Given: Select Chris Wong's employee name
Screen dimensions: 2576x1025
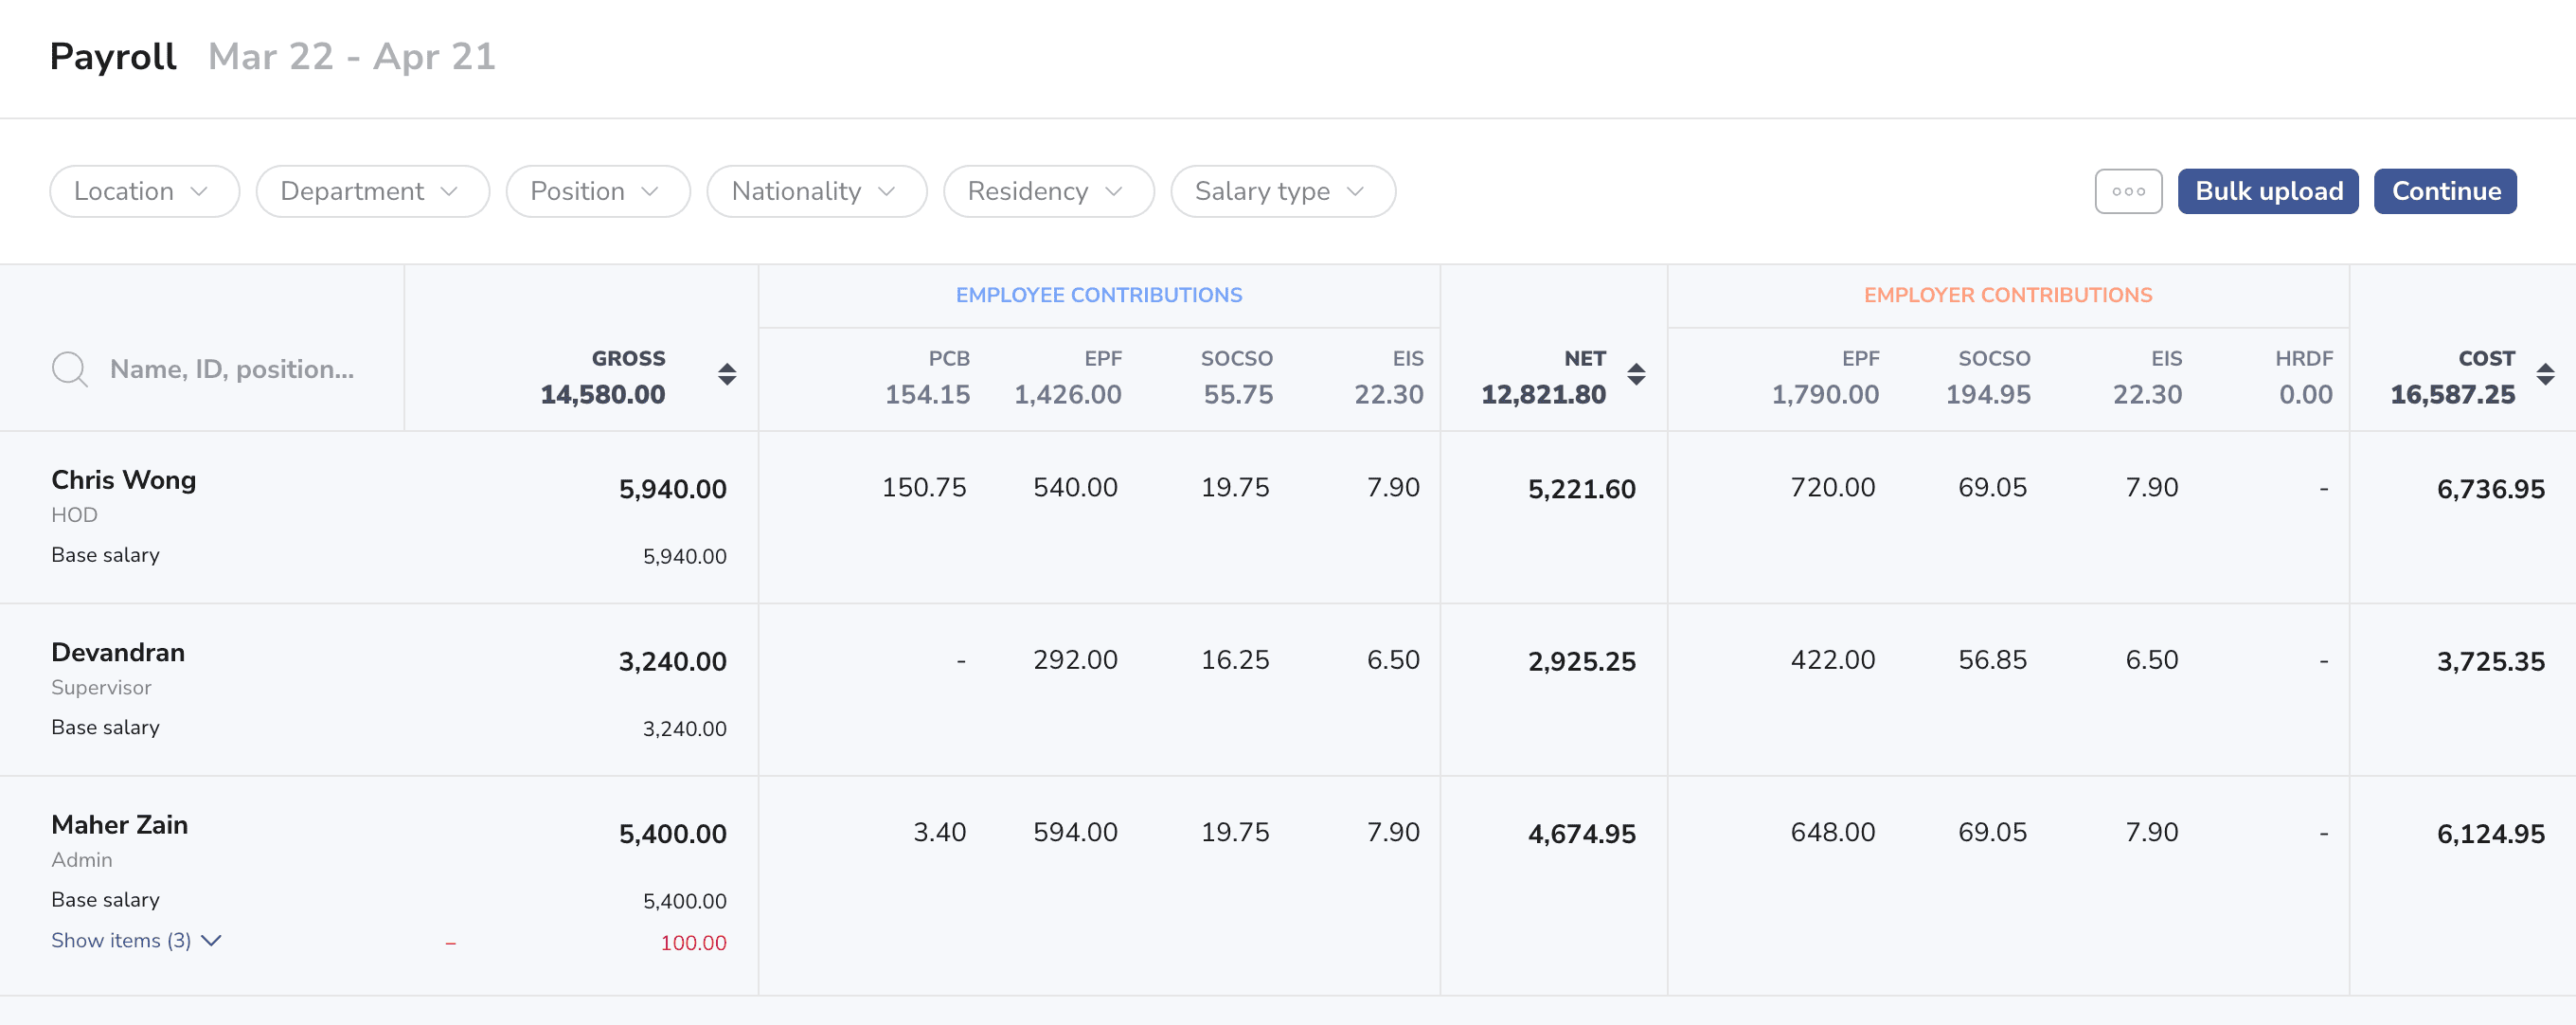Looking at the screenshot, I should (123, 481).
